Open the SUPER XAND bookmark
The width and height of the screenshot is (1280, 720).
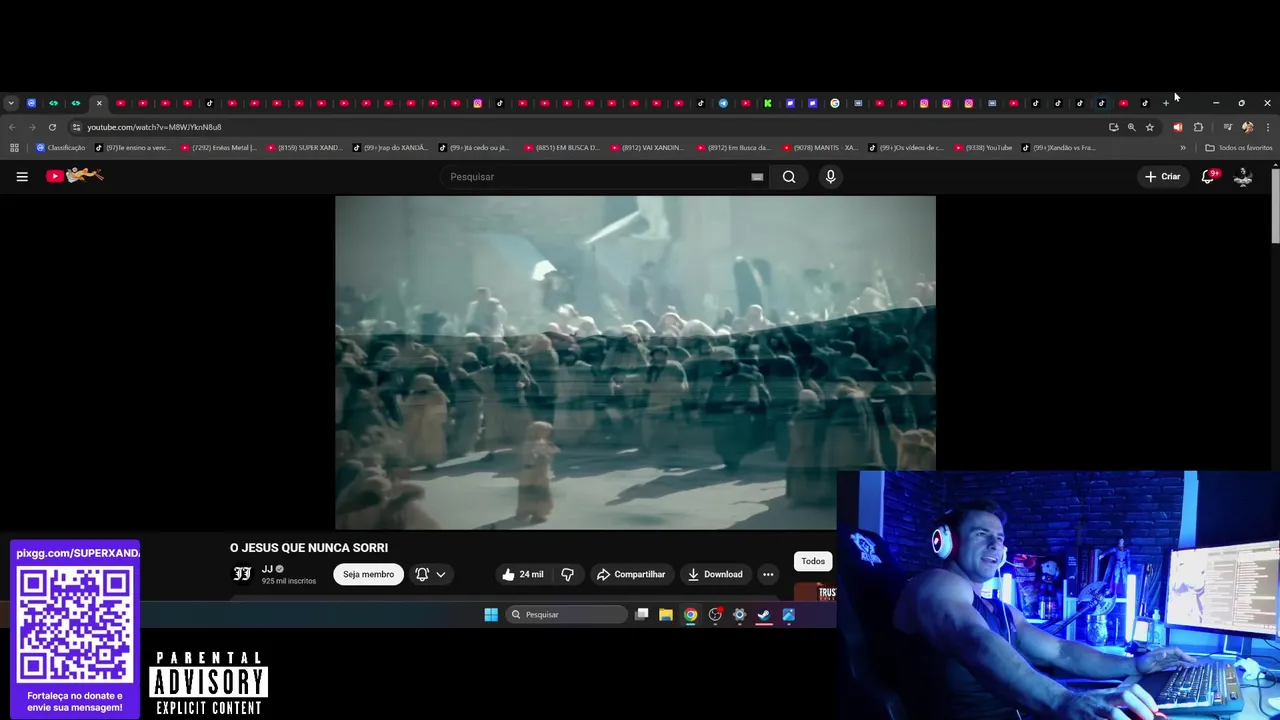click(x=304, y=148)
